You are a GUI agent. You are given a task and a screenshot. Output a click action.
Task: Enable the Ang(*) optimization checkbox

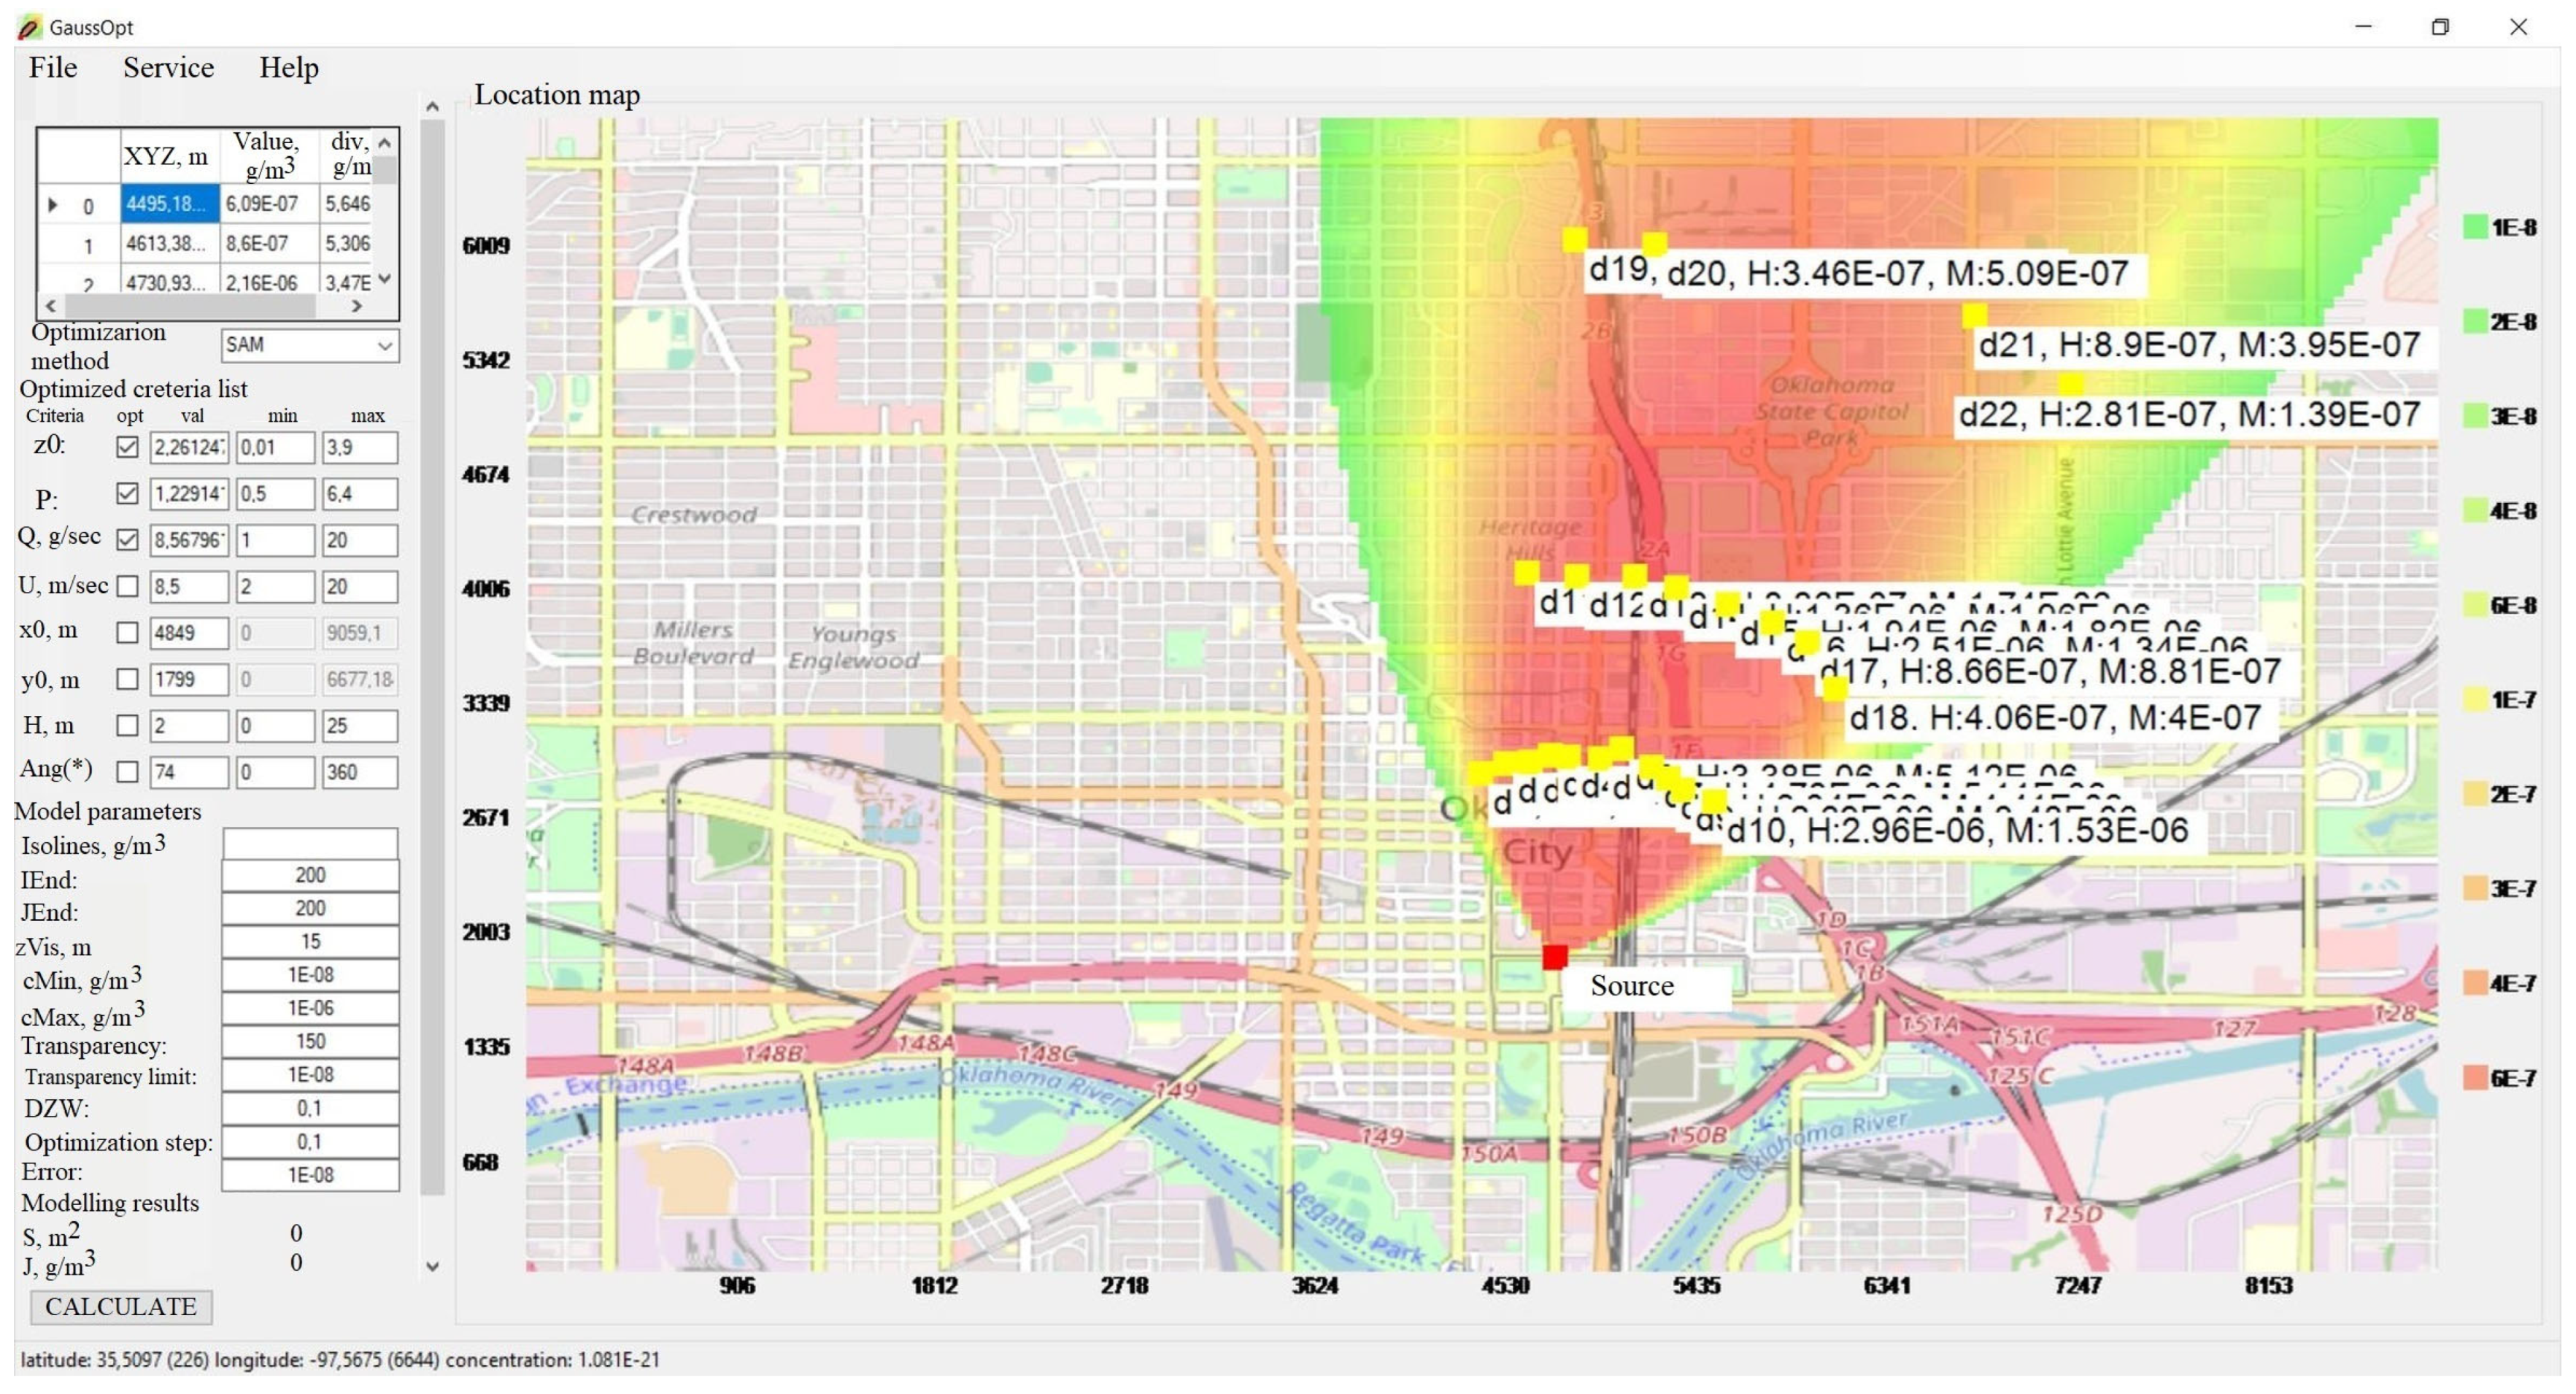[127, 772]
